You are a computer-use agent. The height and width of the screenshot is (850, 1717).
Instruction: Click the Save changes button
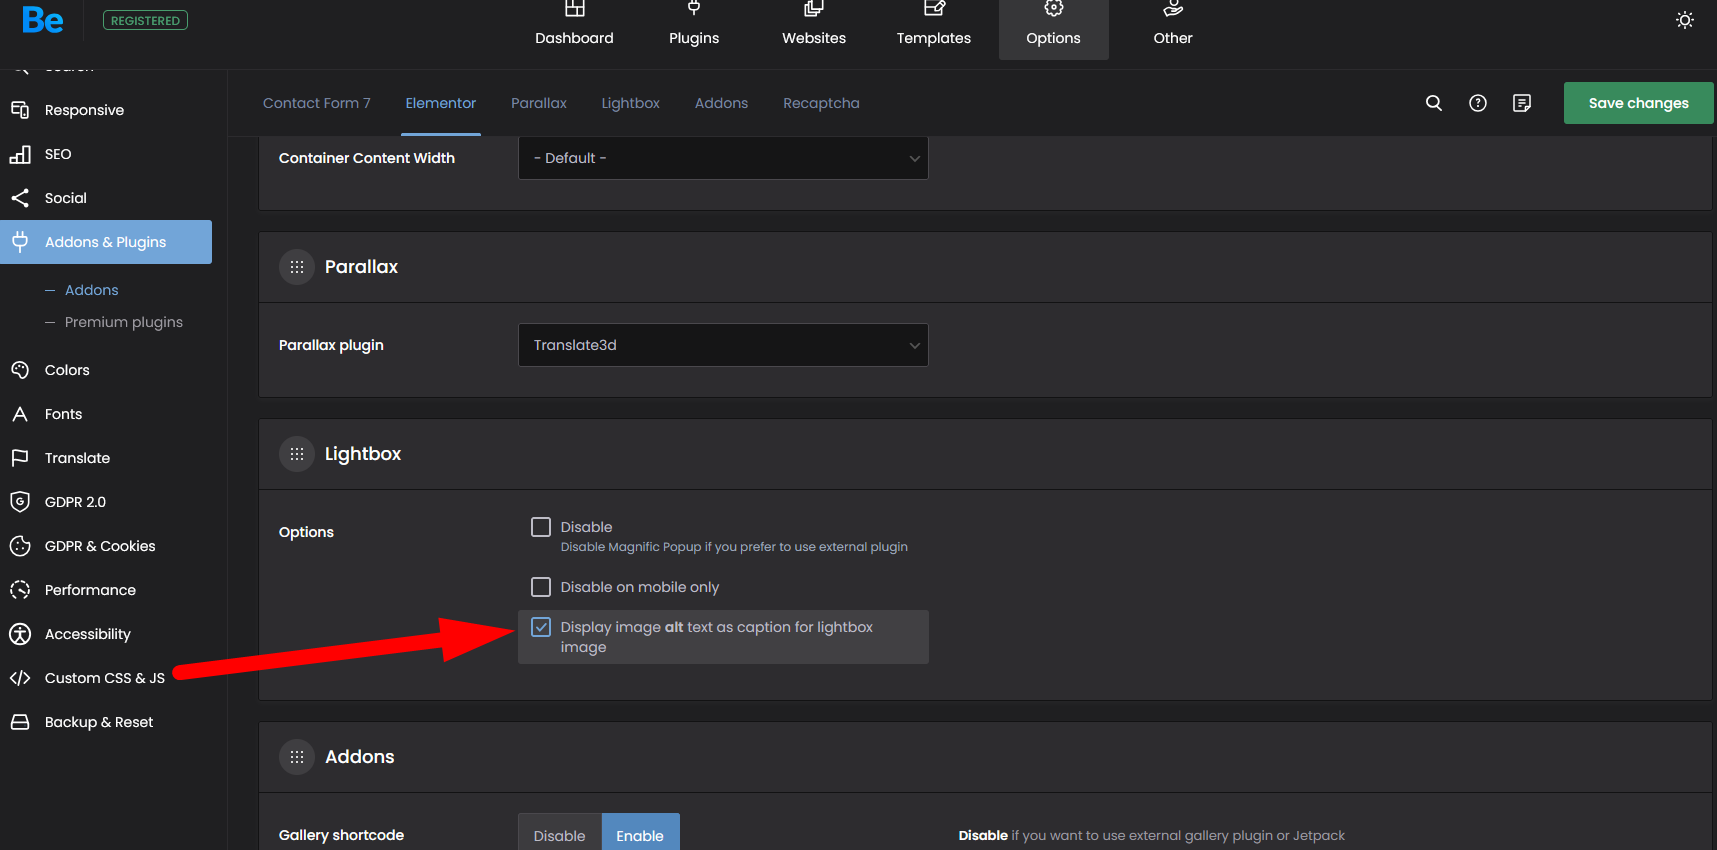pyautogui.click(x=1637, y=103)
